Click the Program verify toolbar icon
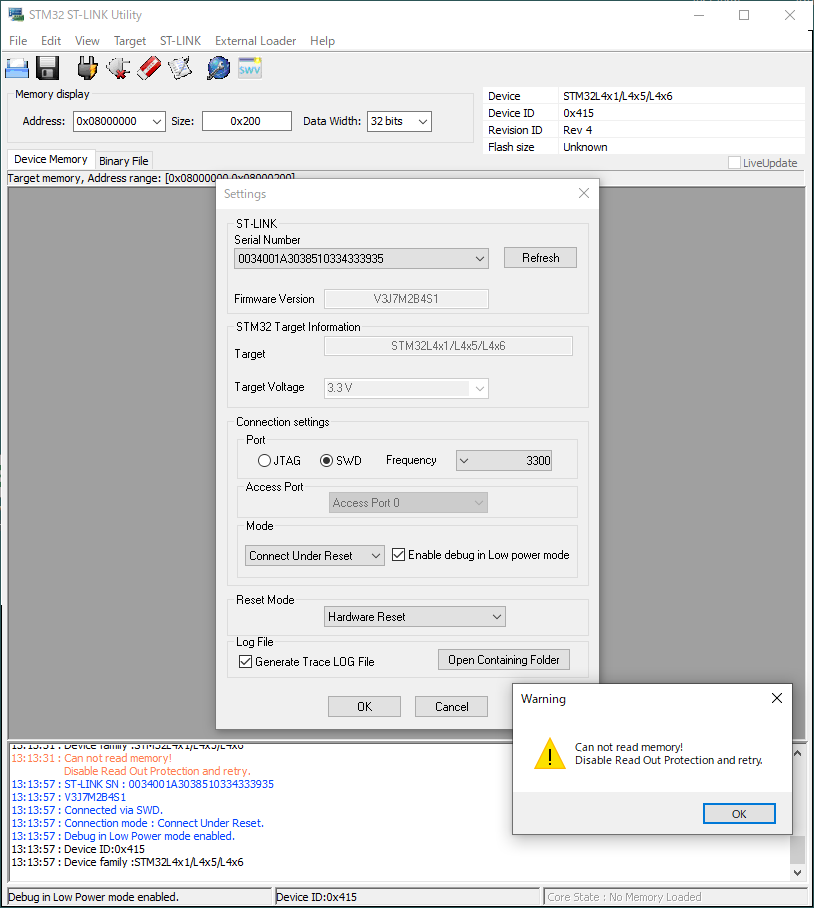This screenshot has width=814, height=908. click(x=180, y=68)
